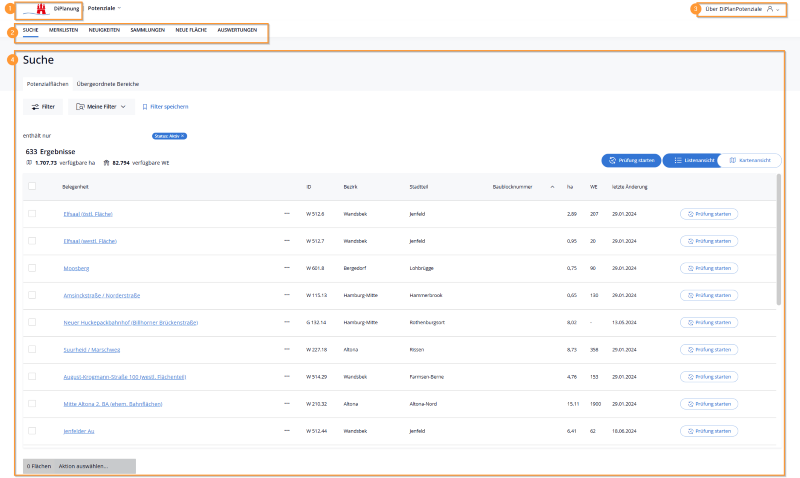Remove the Status: Aktiv filter chip

(184, 135)
